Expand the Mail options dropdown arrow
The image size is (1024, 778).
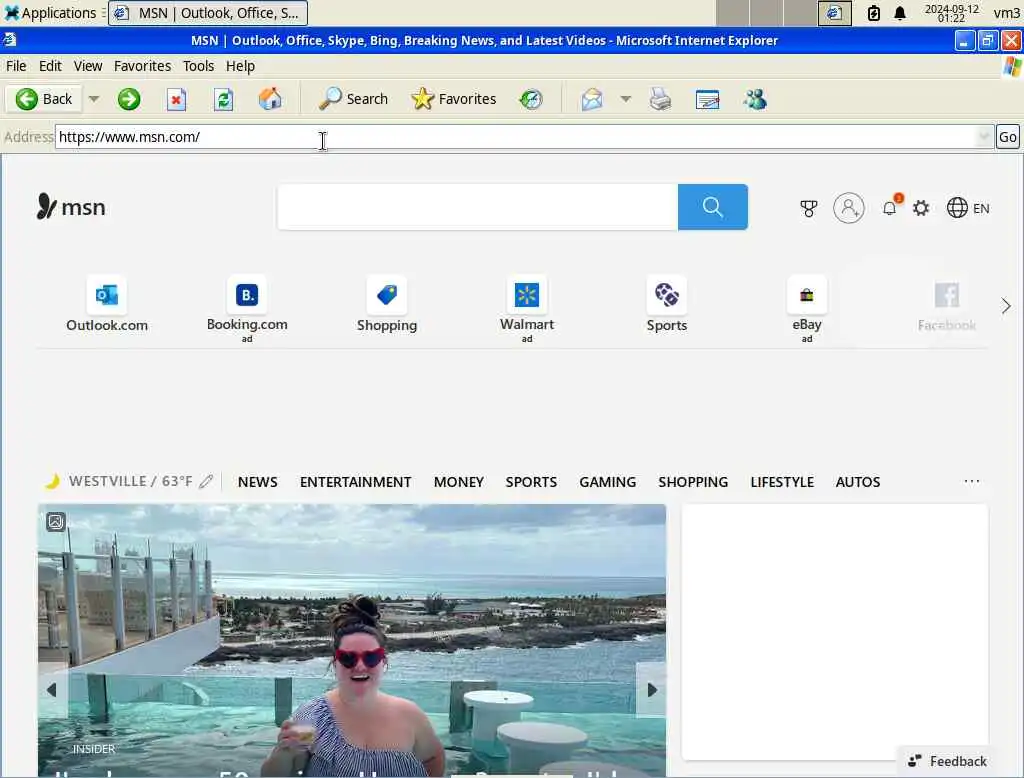626,99
